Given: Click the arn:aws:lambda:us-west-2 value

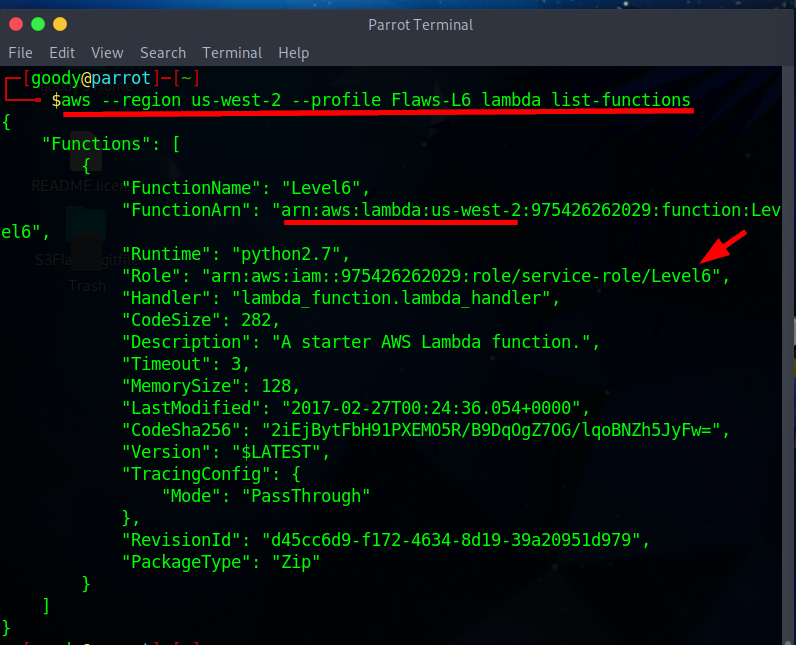Looking at the screenshot, I should click(x=402, y=210).
